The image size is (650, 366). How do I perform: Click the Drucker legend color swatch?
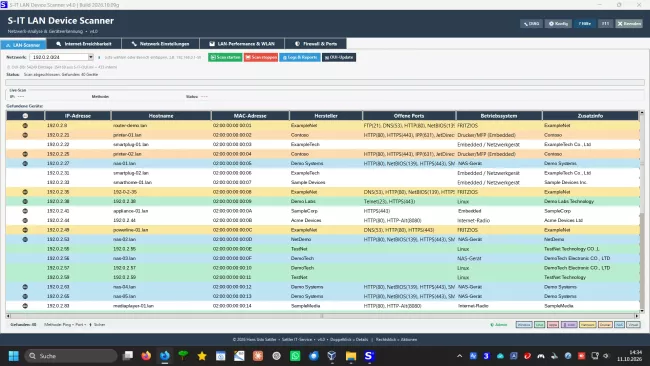coord(605,325)
